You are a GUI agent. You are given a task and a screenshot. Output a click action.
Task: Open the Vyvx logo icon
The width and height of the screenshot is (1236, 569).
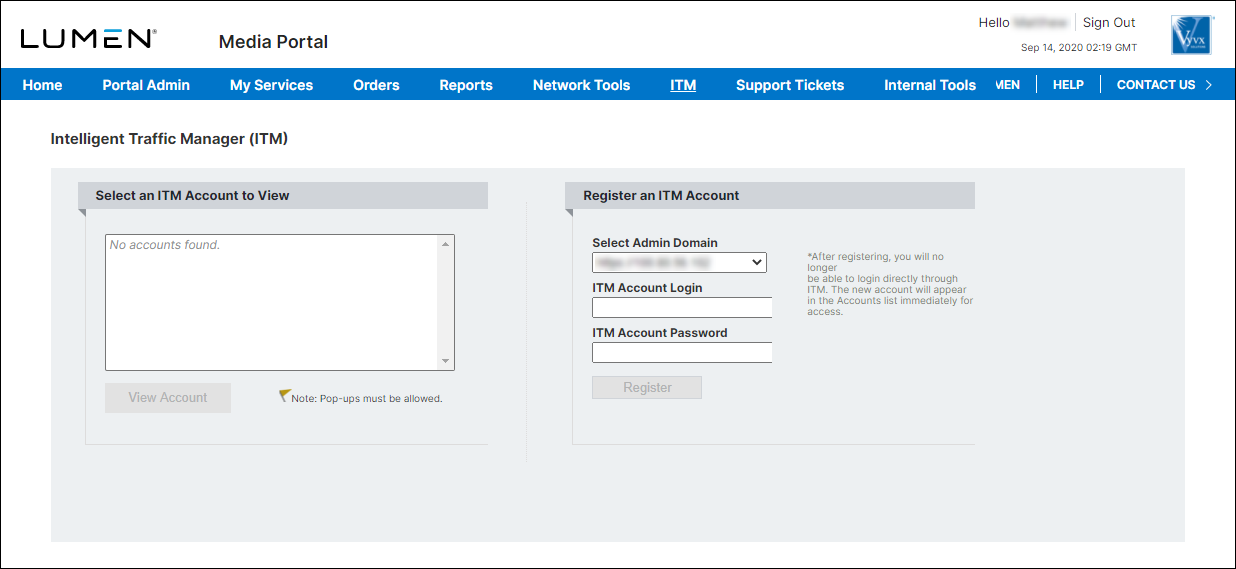coord(1191,35)
